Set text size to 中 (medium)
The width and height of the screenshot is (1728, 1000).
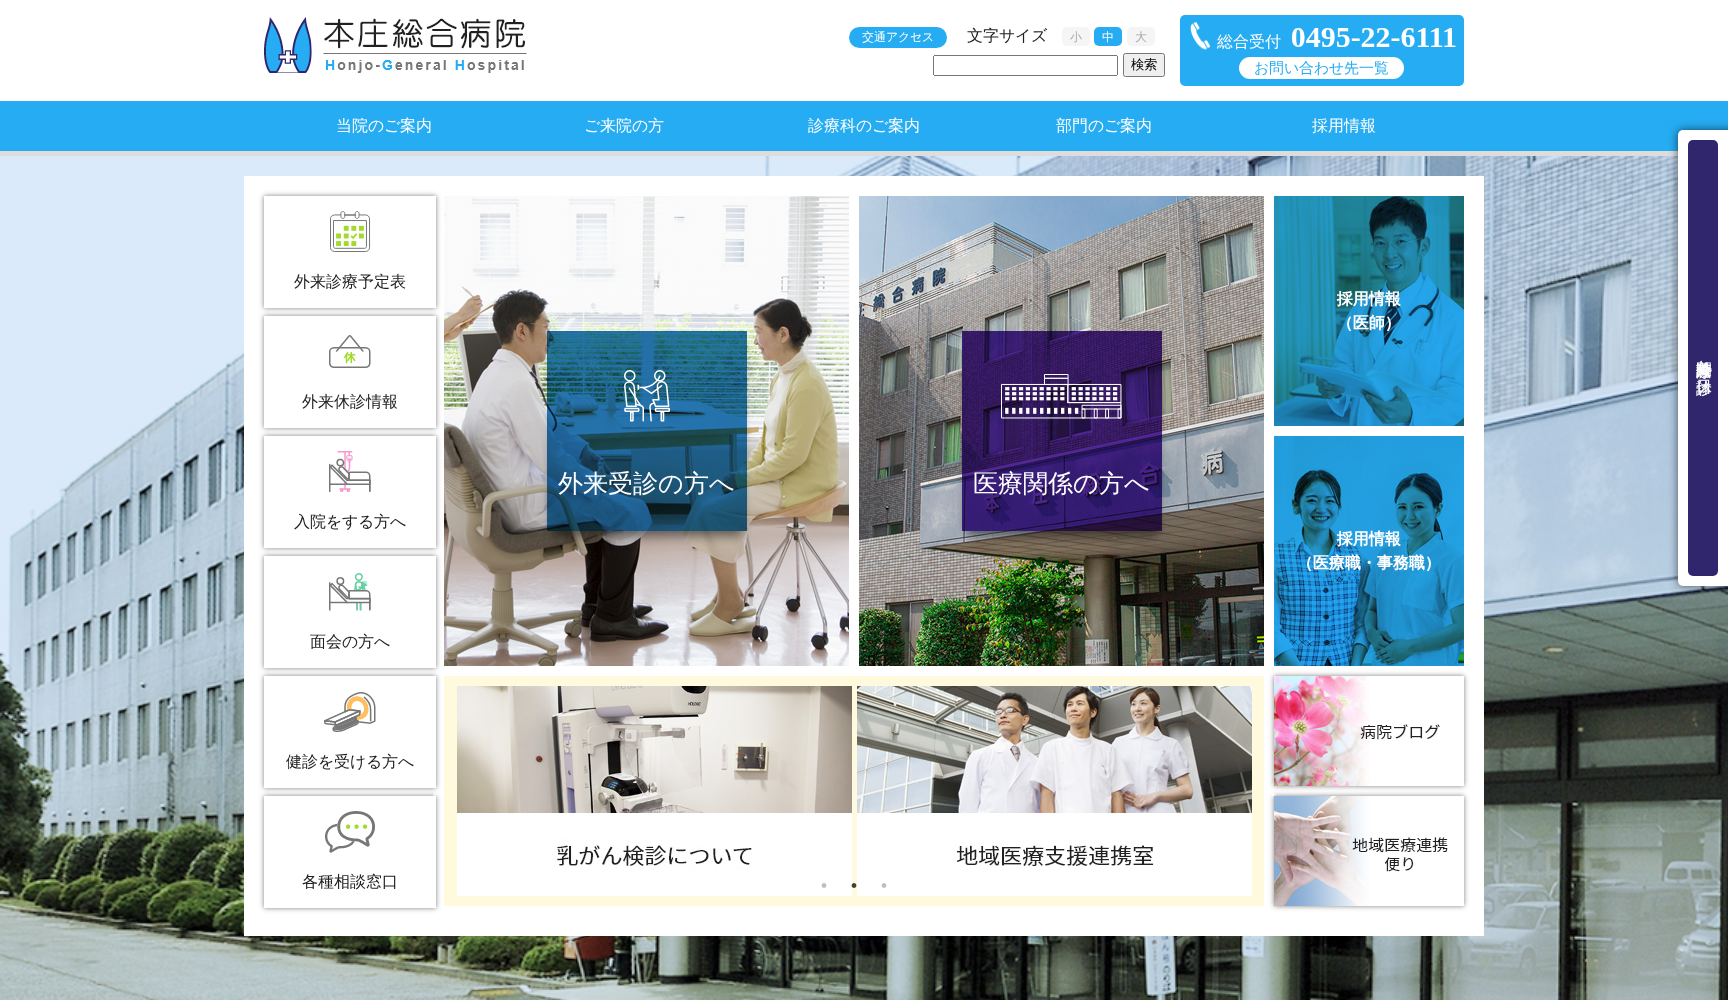click(1107, 37)
